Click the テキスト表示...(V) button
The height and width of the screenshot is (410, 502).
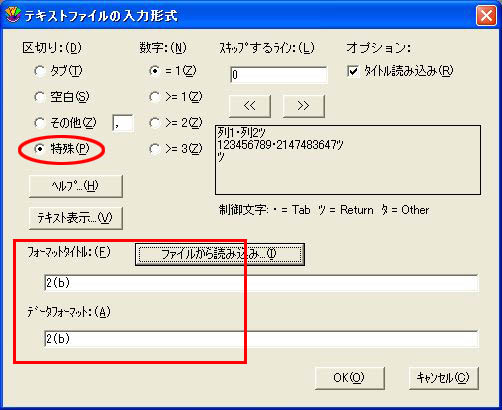(76, 218)
